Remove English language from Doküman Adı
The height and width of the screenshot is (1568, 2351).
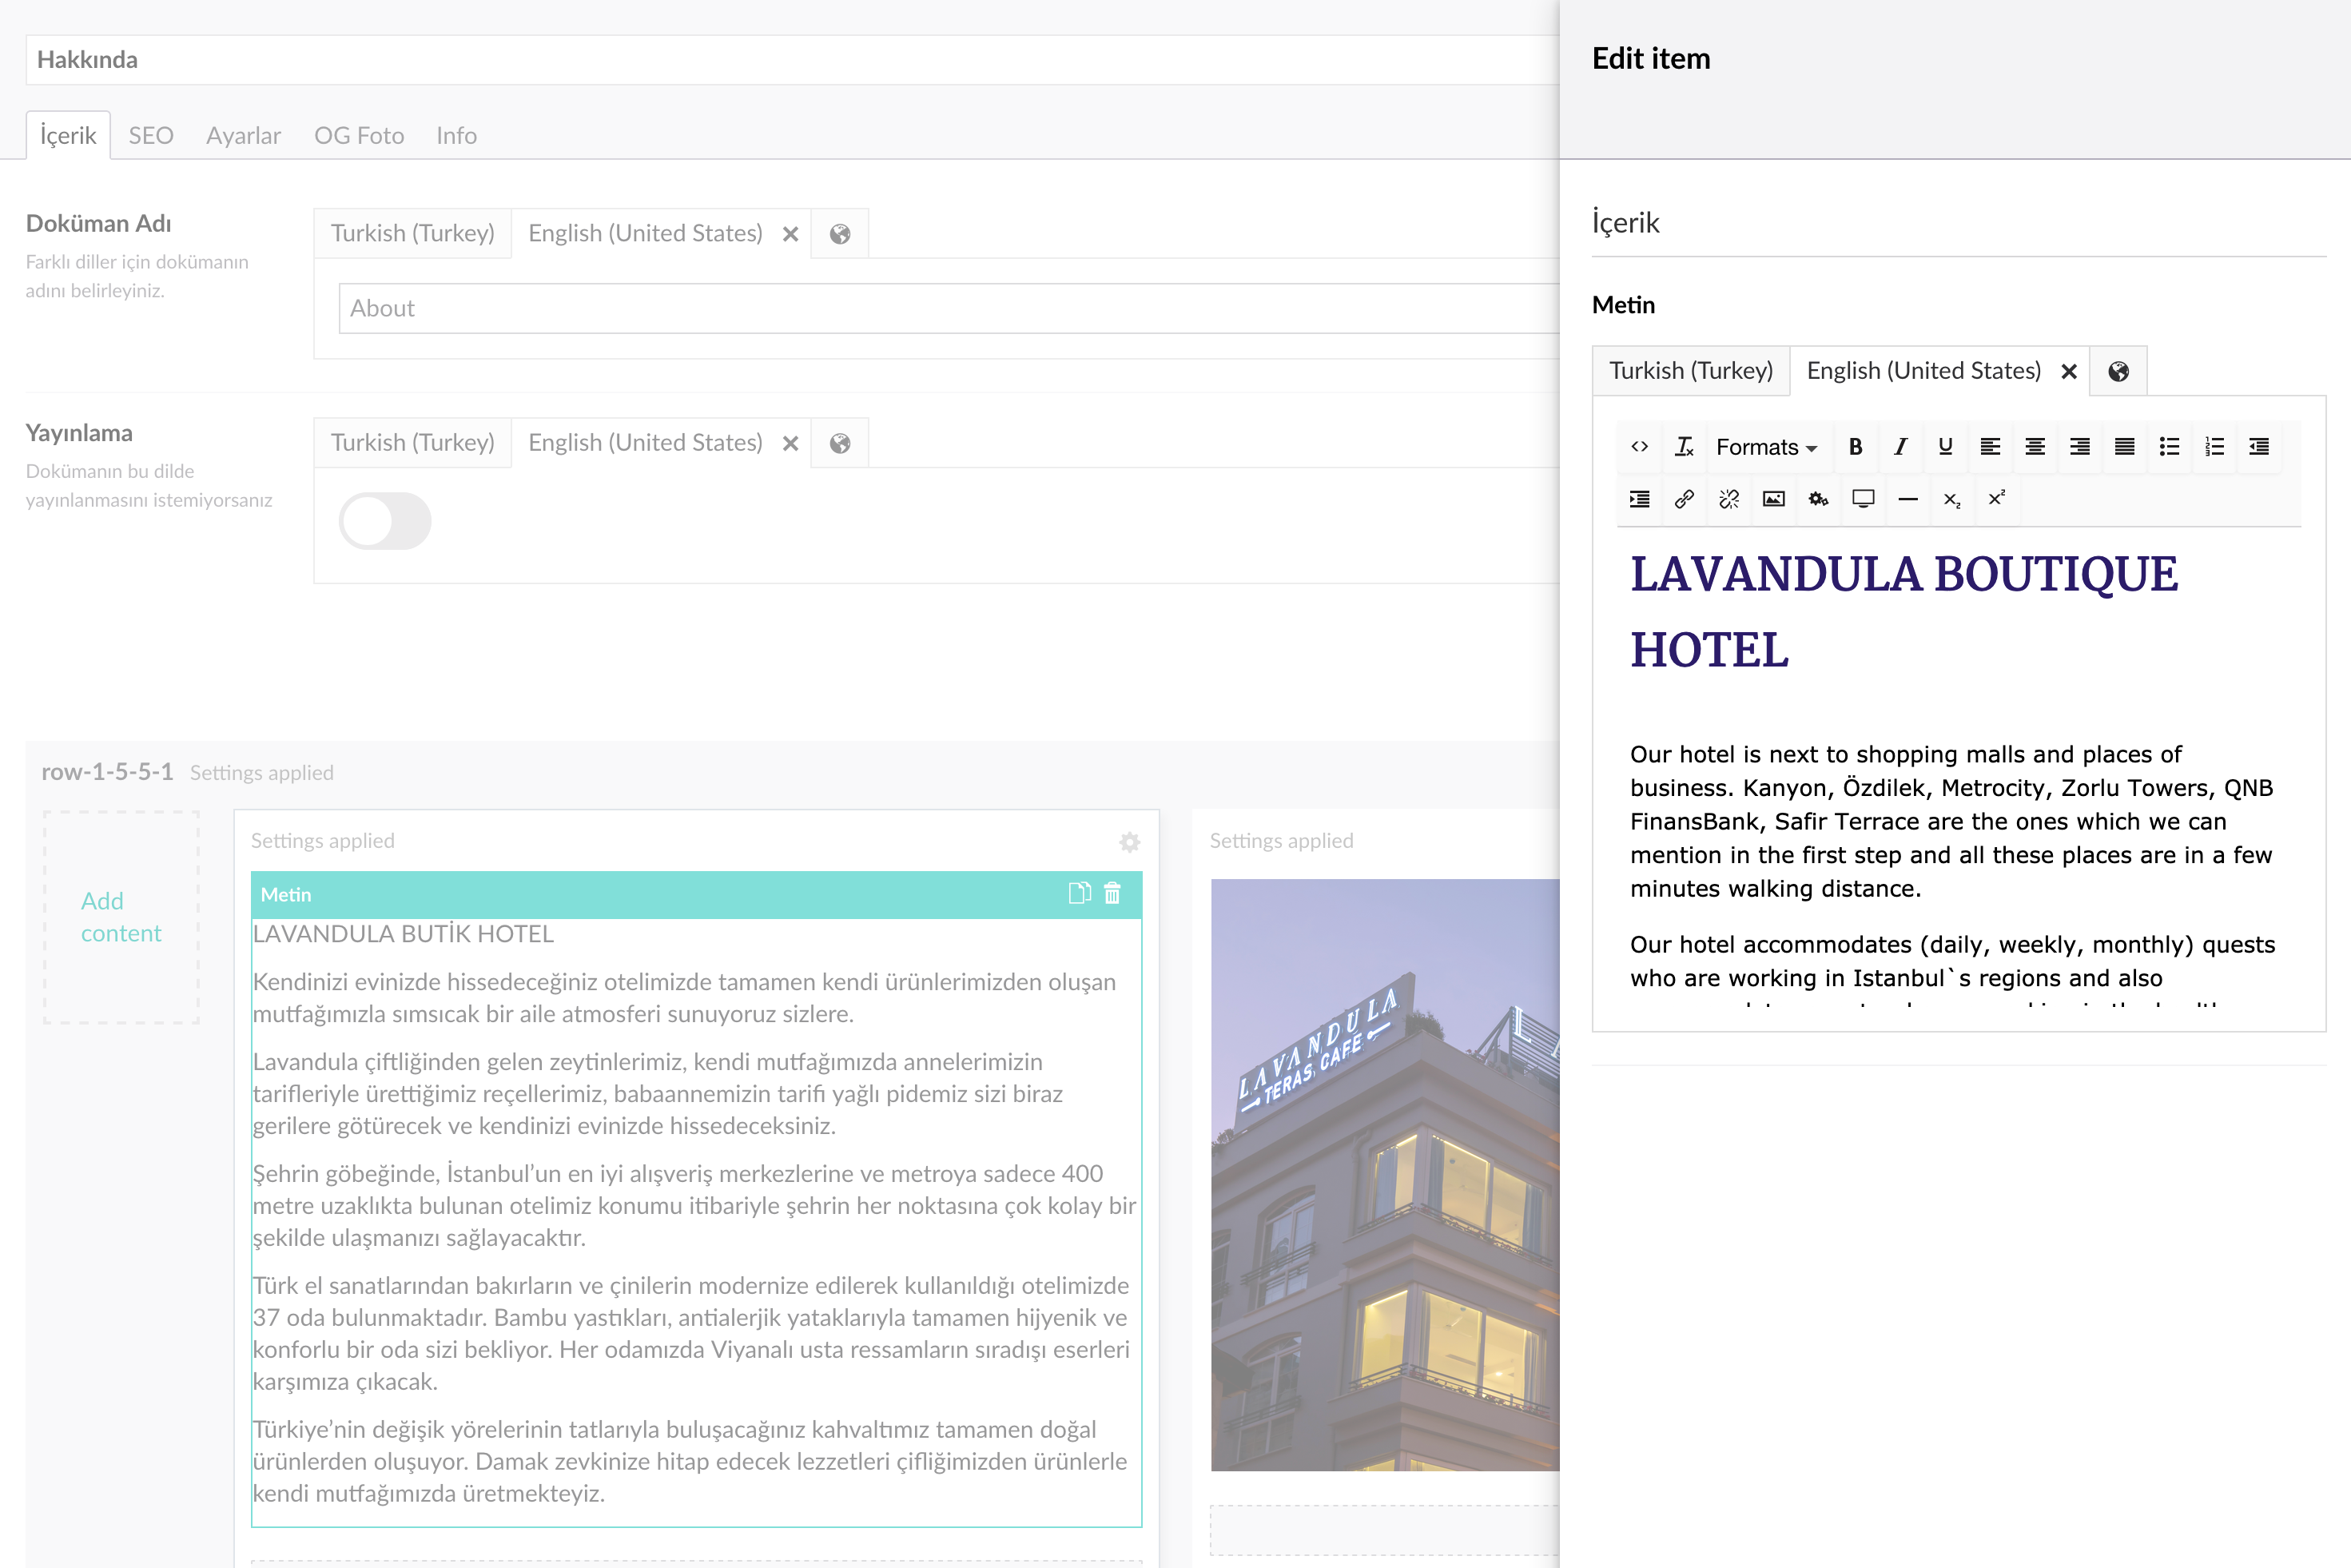790,234
